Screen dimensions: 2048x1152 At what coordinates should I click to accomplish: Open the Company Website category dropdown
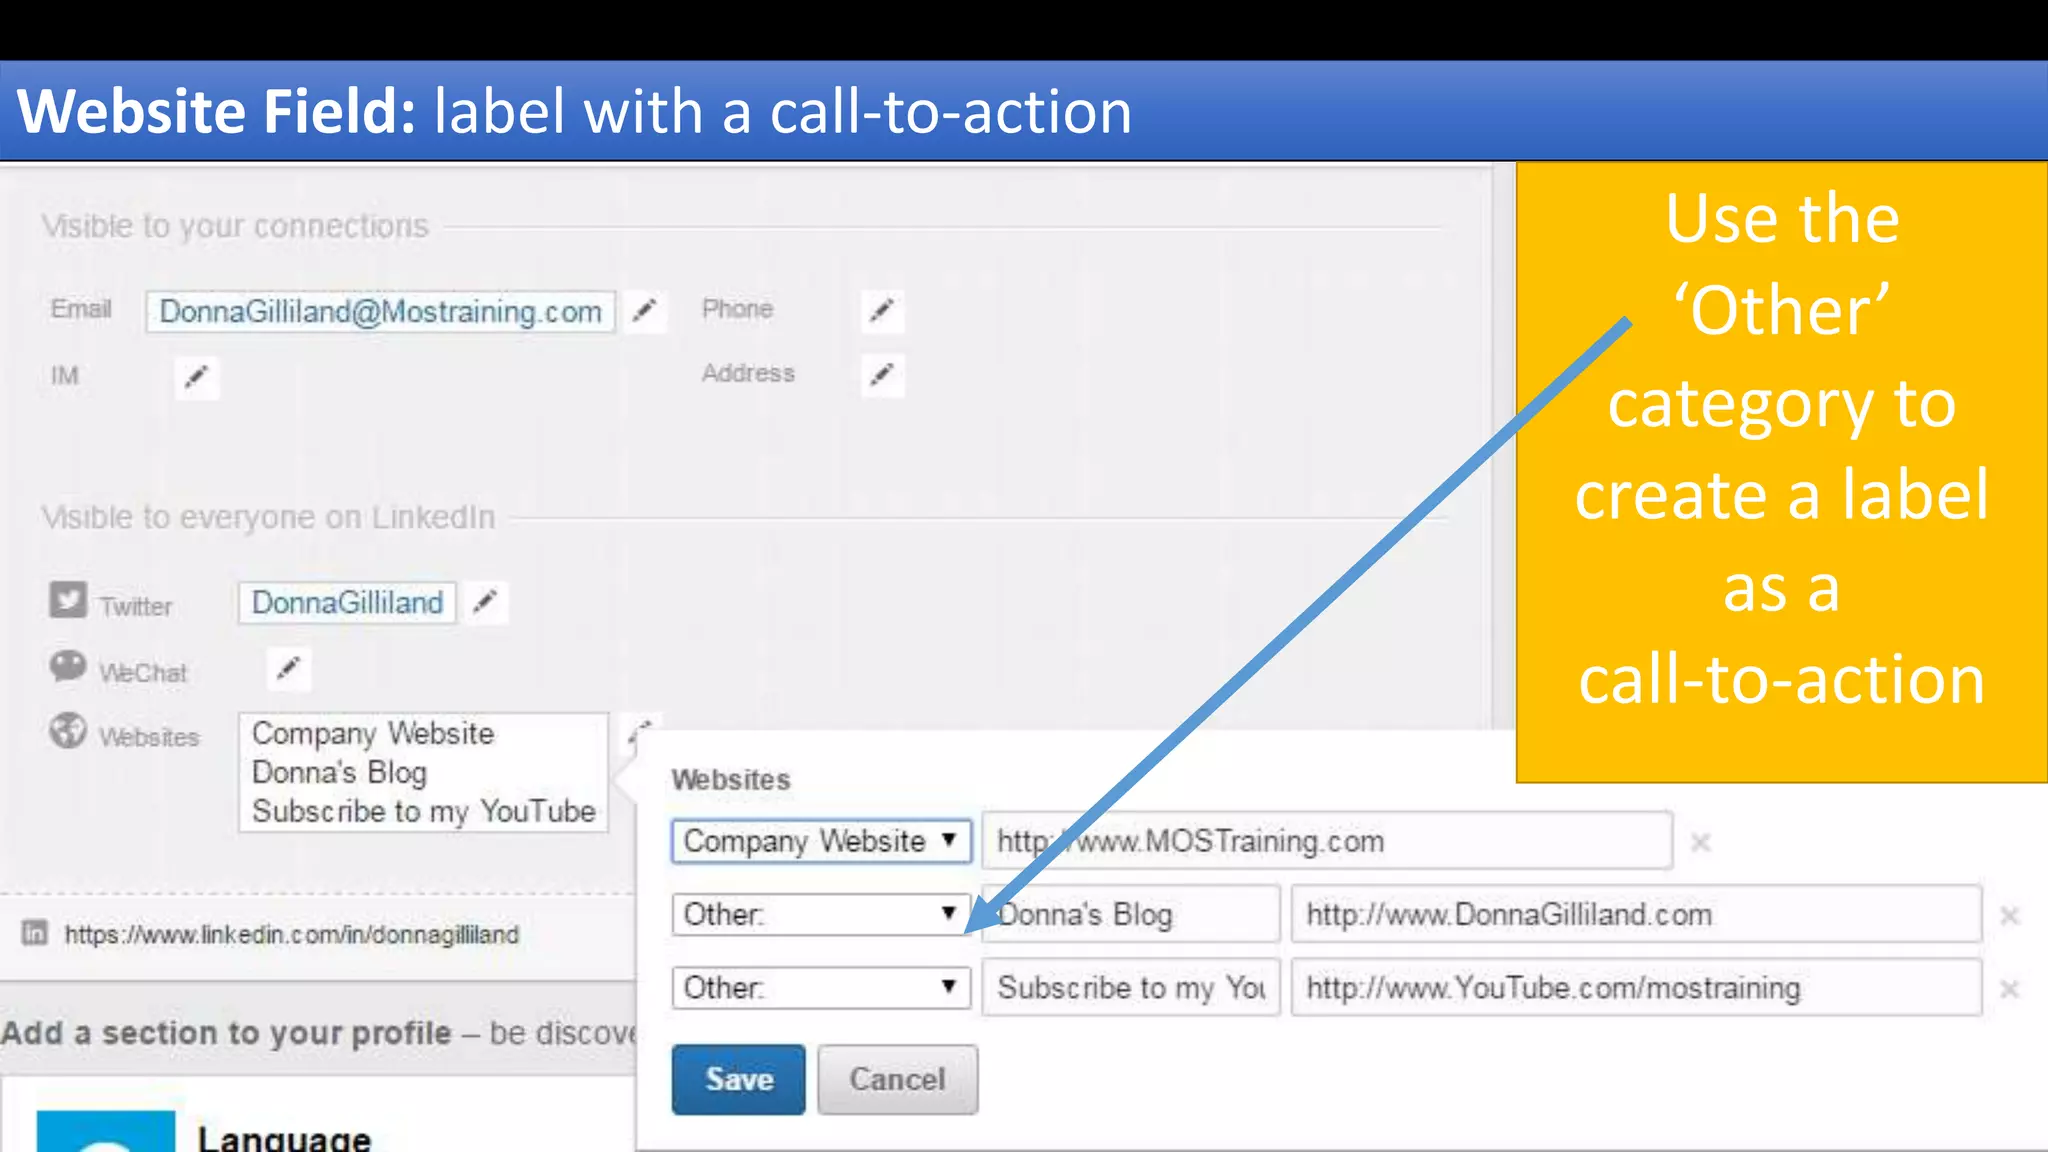(x=821, y=841)
